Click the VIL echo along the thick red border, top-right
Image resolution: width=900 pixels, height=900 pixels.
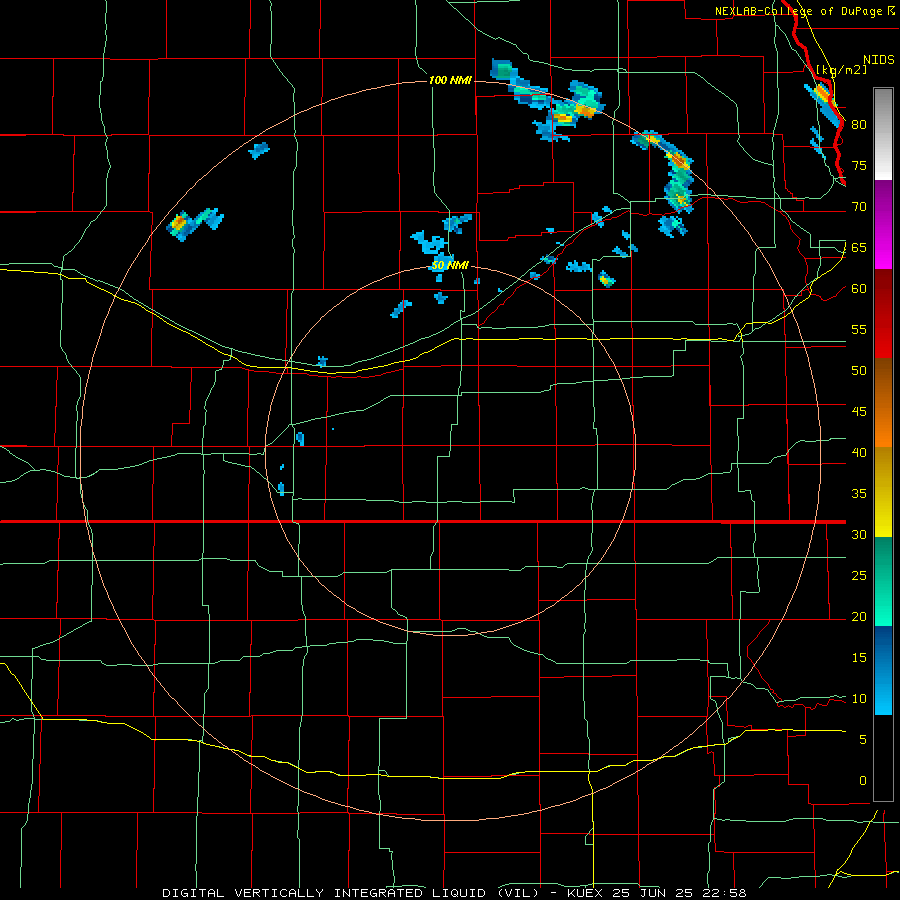(824, 103)
